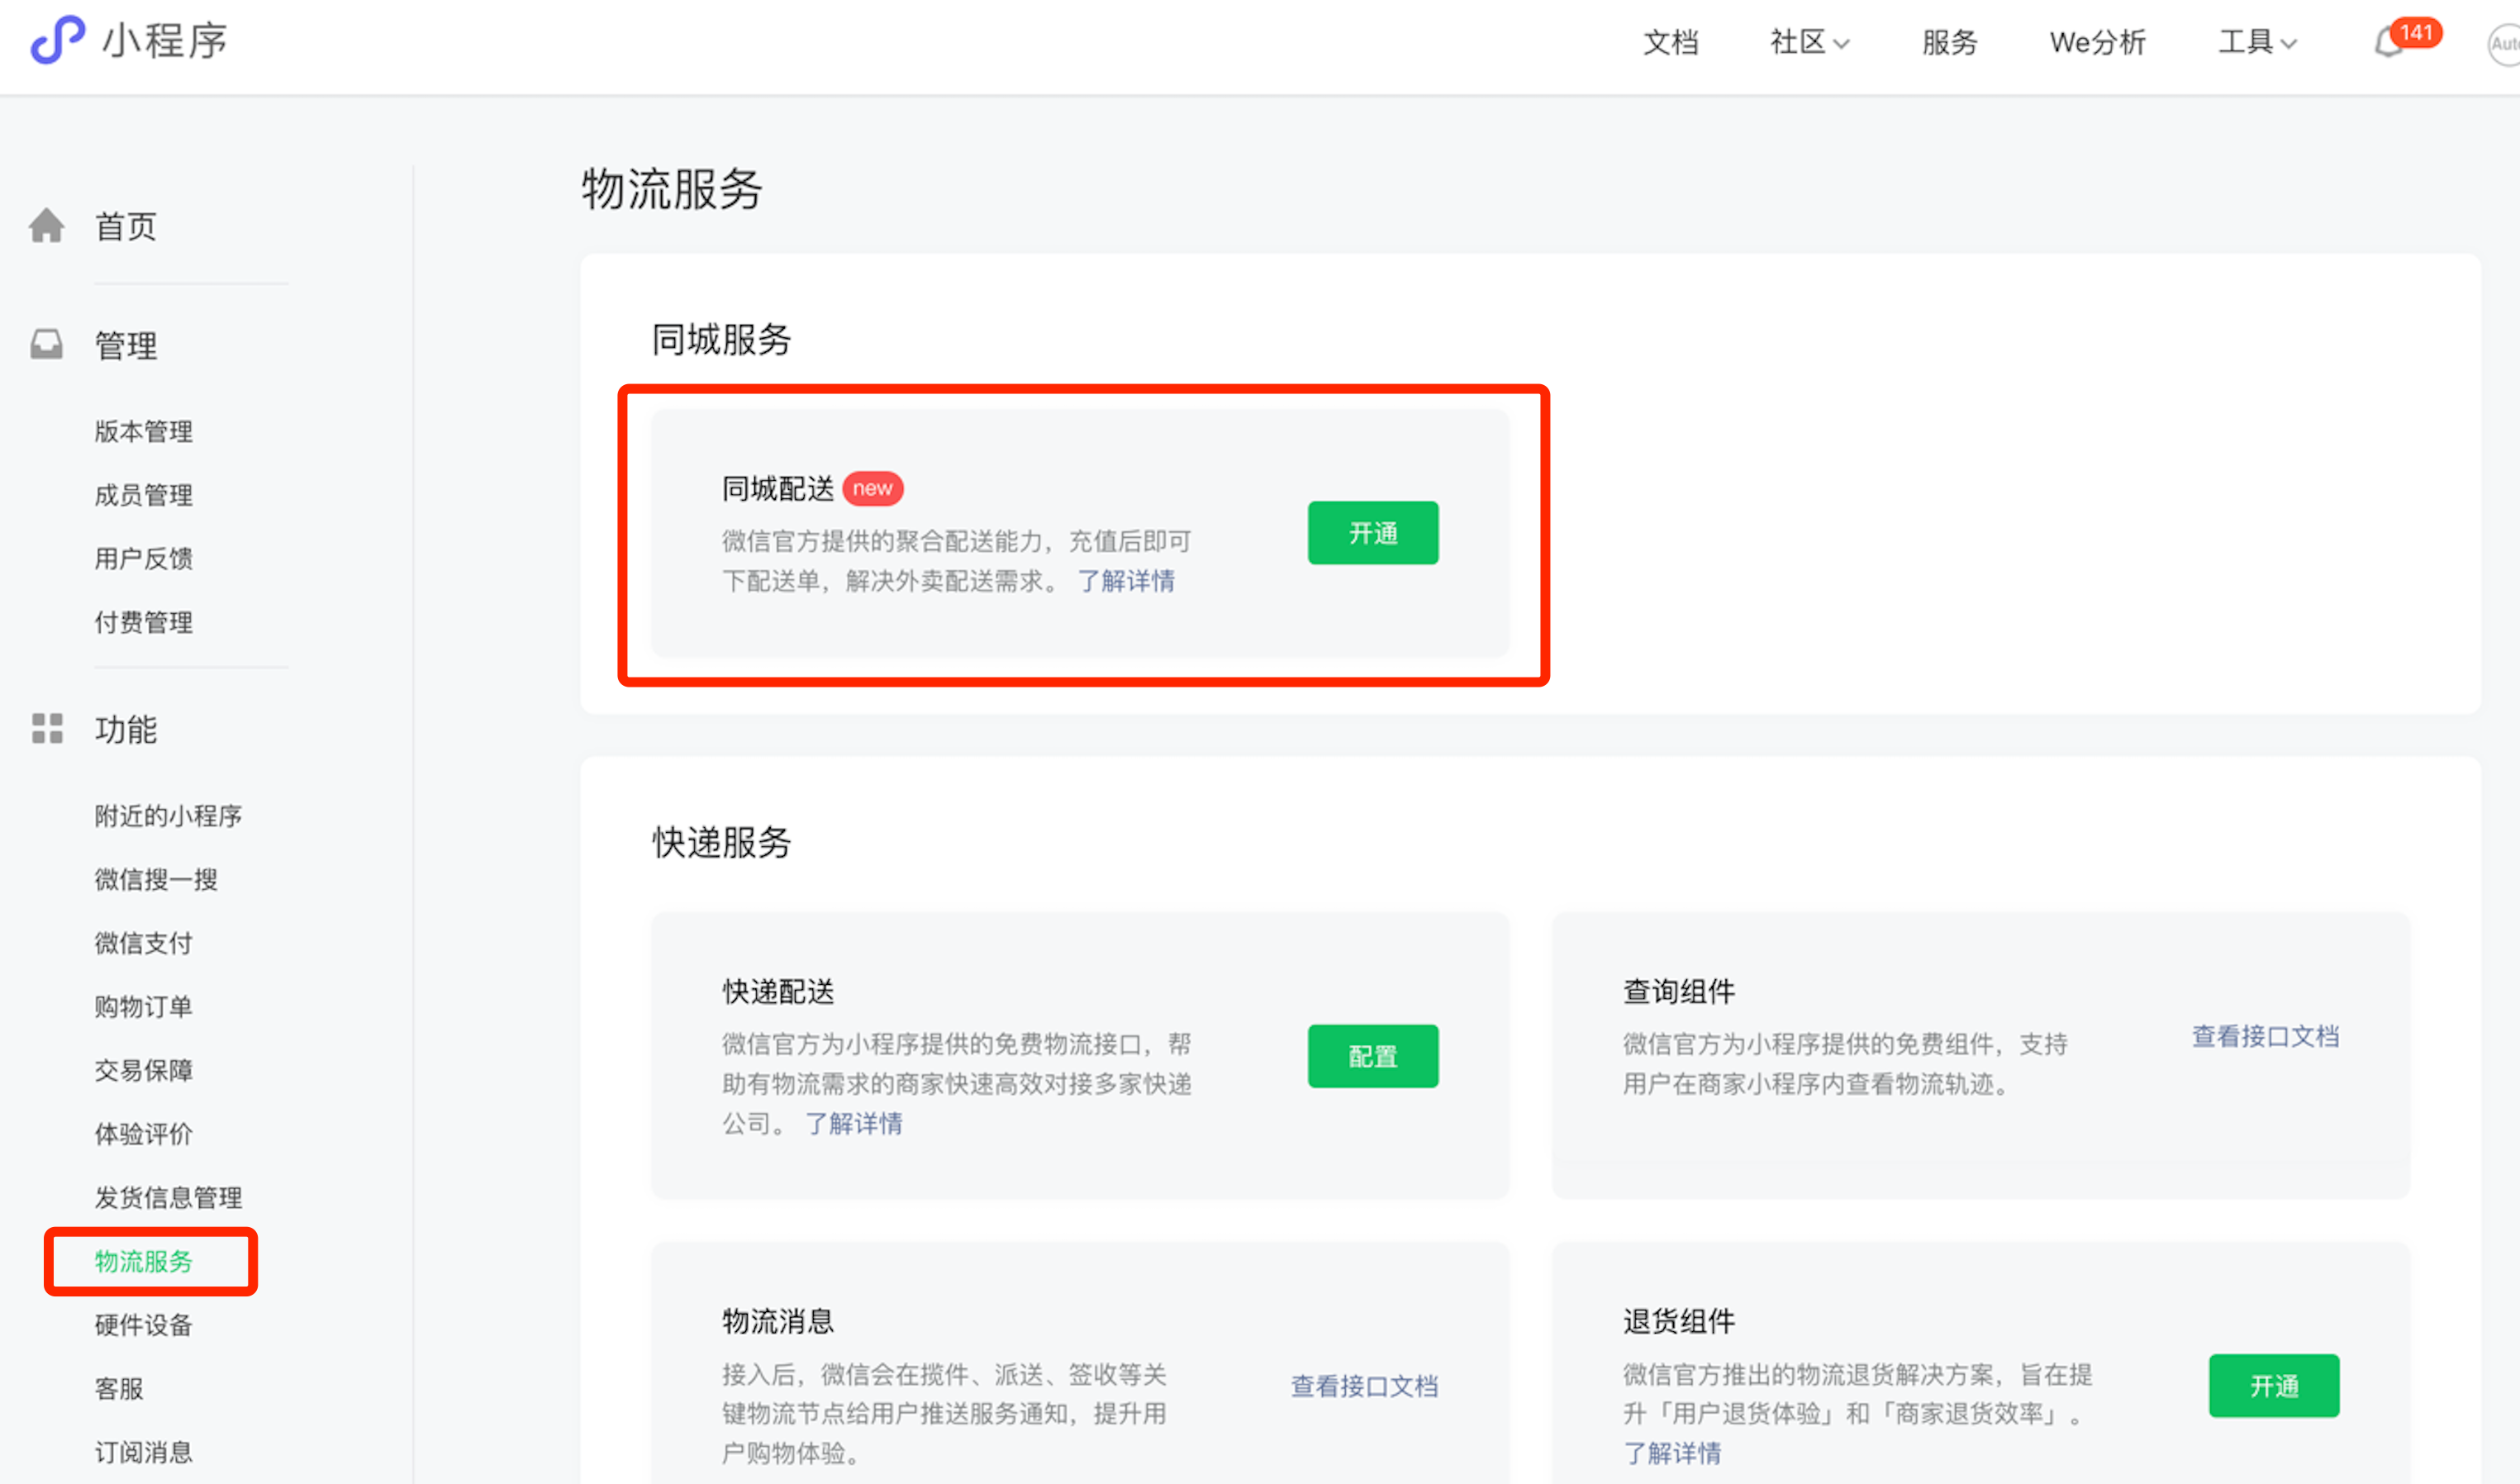Click 开通 button for 同城配送
2520x1484 pixels.
[x=1373, y=533]
